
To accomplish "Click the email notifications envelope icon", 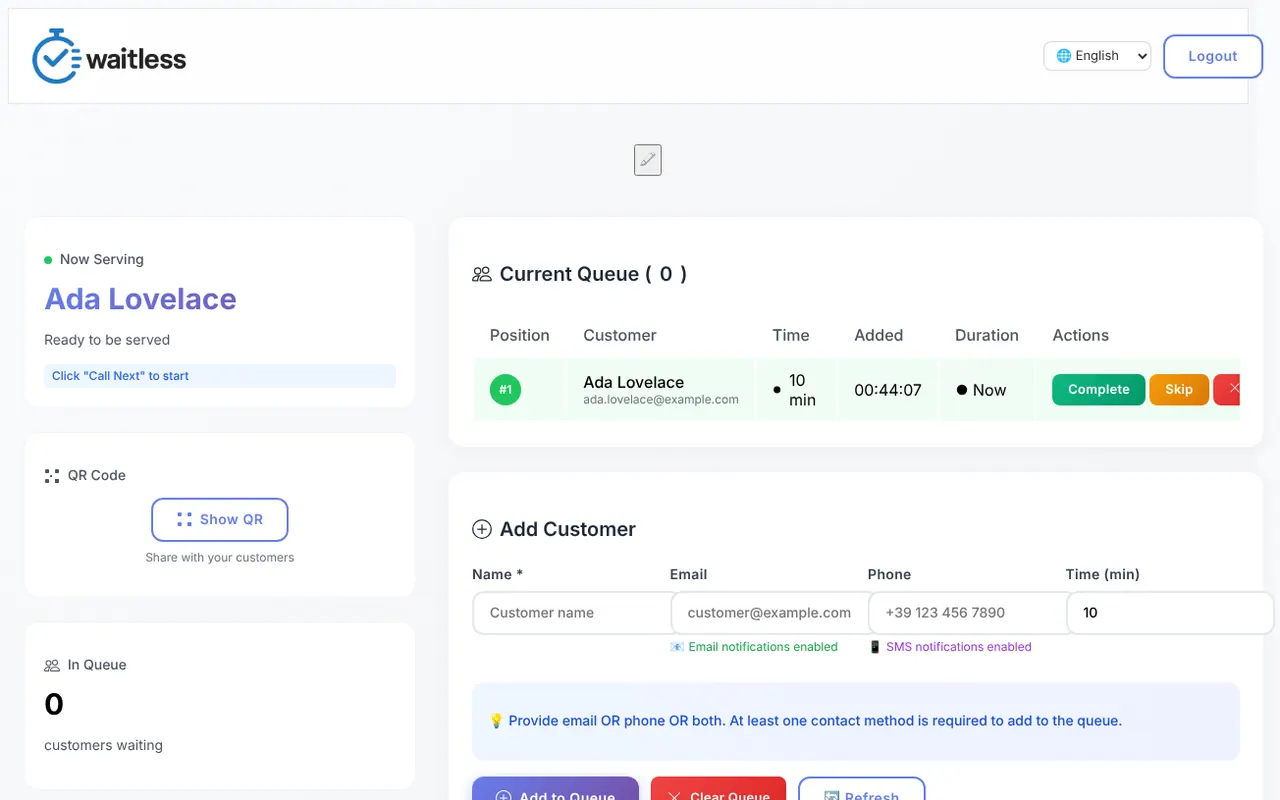I will (x=677, y=647).
